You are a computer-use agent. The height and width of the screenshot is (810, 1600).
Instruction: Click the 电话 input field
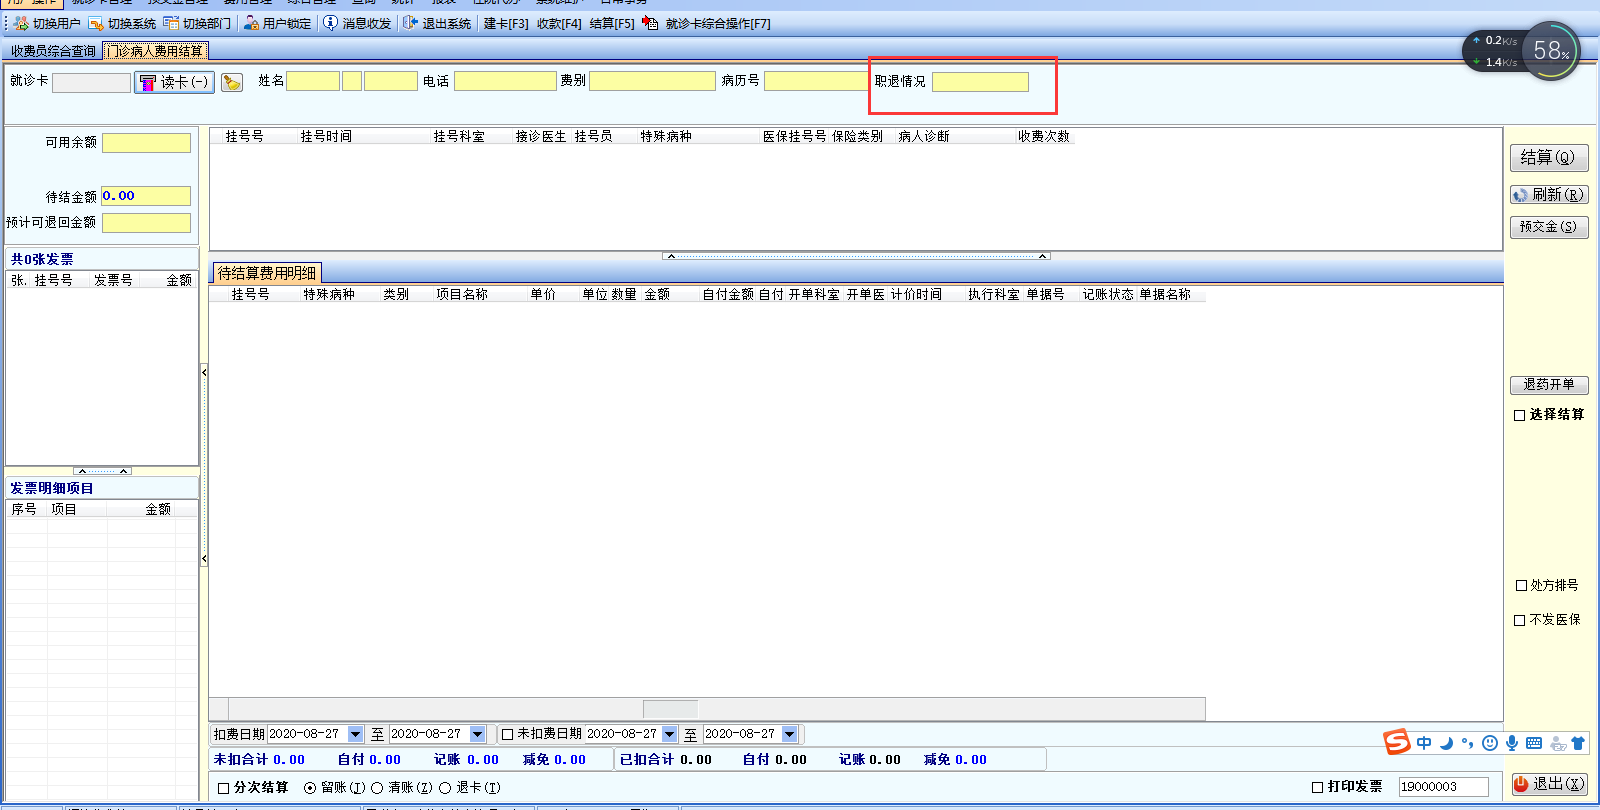click(505, 81)
